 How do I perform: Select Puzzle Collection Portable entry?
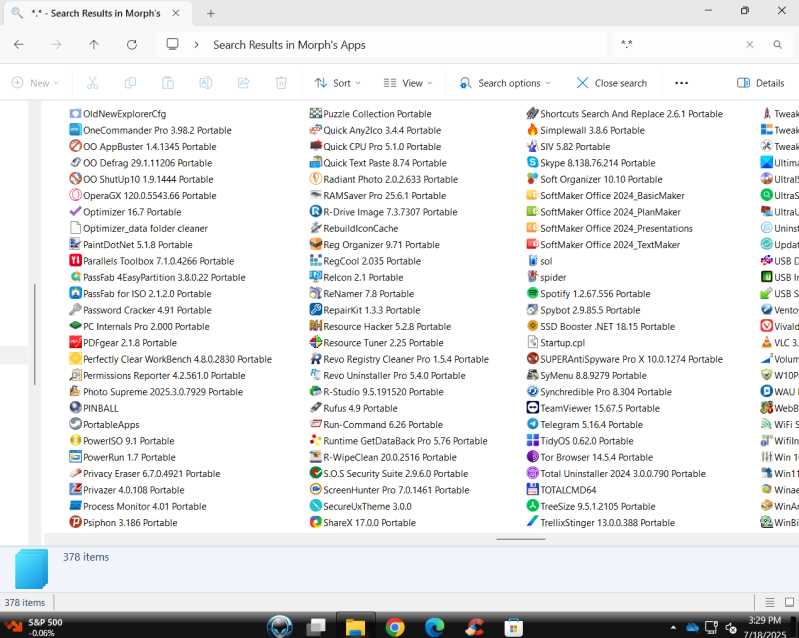pos(370,114)
